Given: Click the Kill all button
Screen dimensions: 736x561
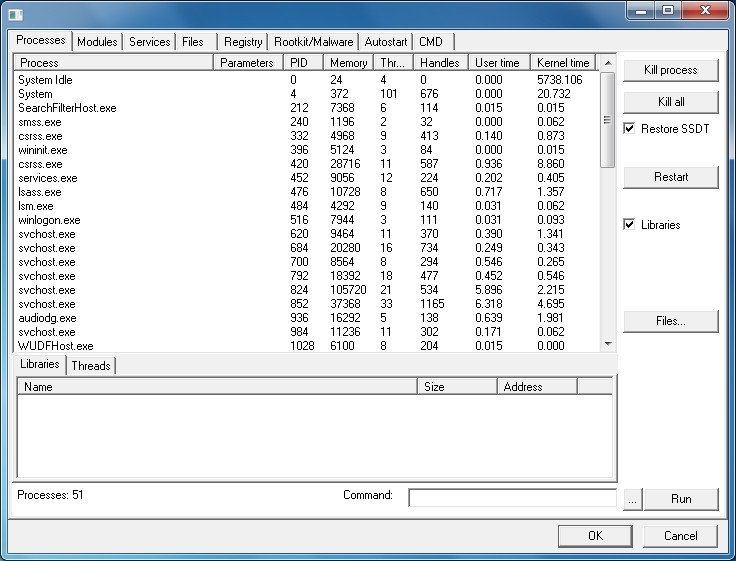Looking at the screenshot, I should point(671,102).
